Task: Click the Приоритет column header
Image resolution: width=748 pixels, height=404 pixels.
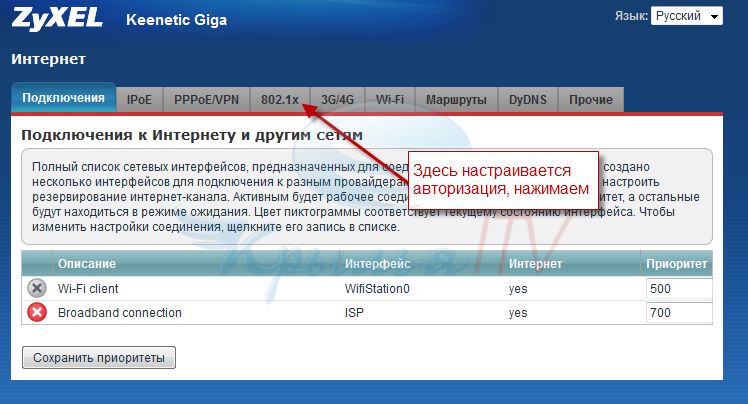Action: 676,264
